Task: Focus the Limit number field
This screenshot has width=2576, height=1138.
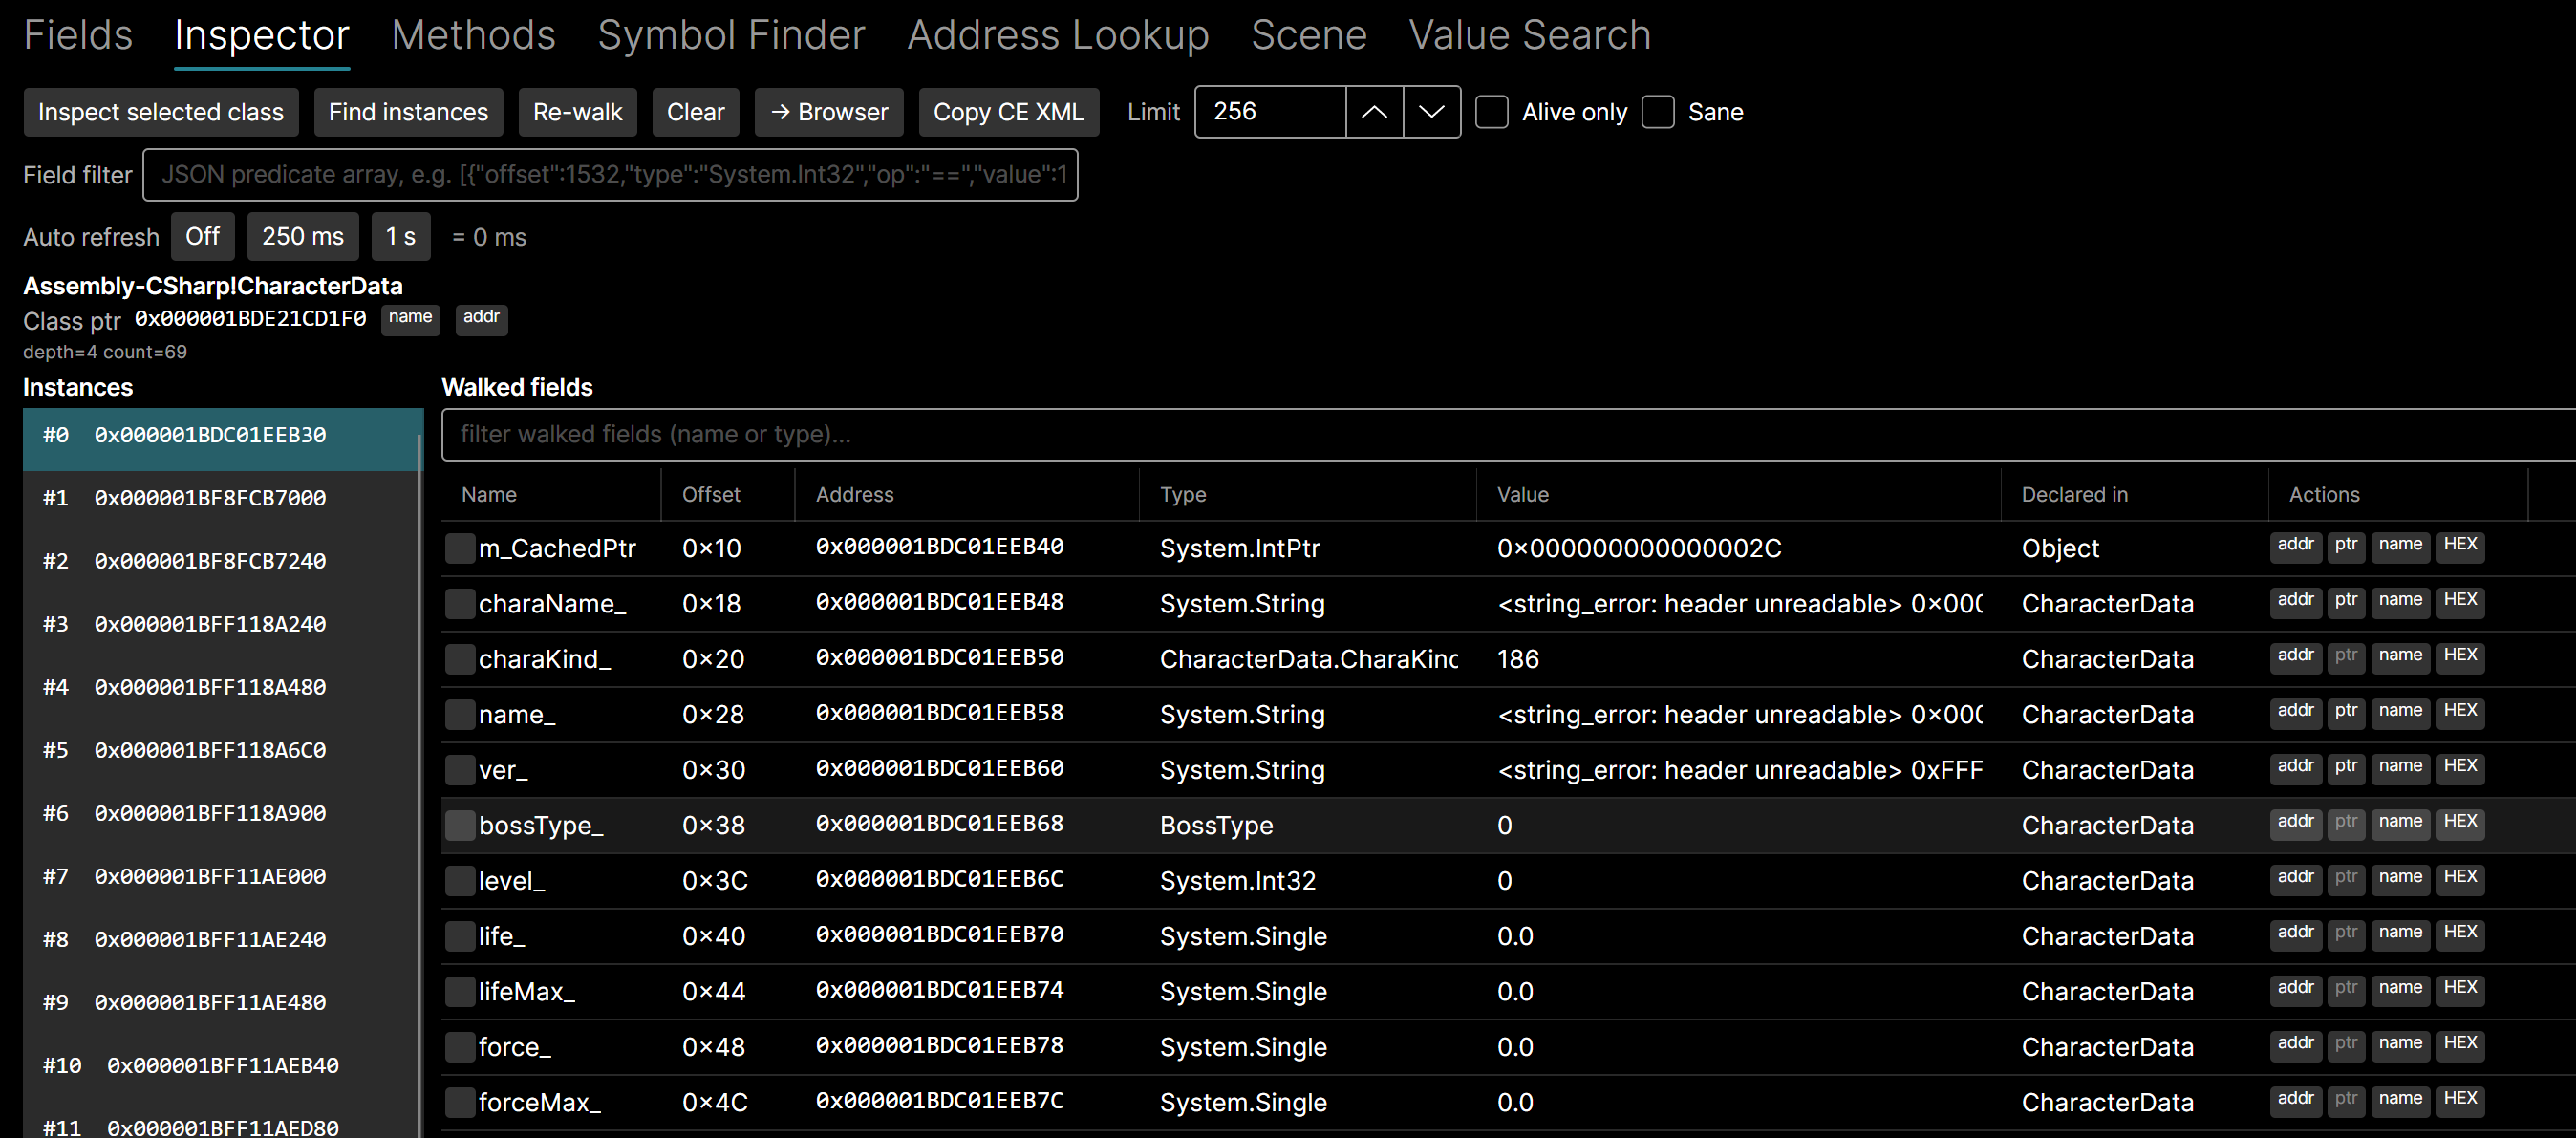Action: (x=1270, y=112)
